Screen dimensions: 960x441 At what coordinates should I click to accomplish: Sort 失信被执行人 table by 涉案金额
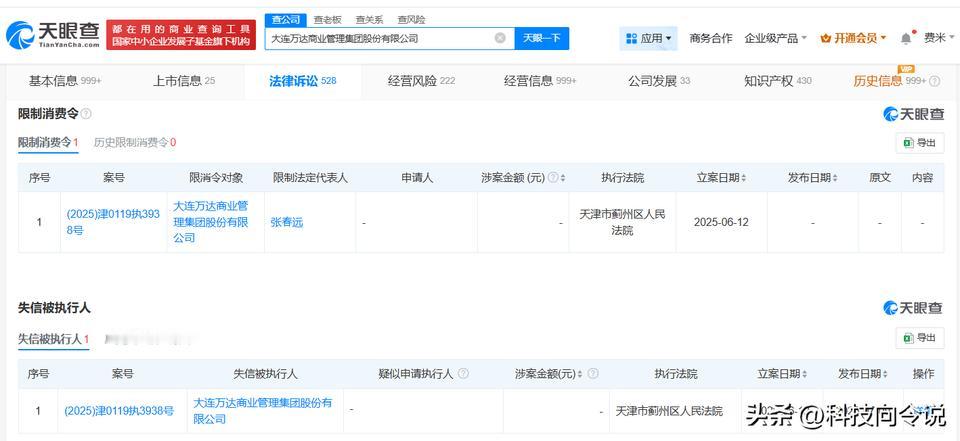pos(580,374)
